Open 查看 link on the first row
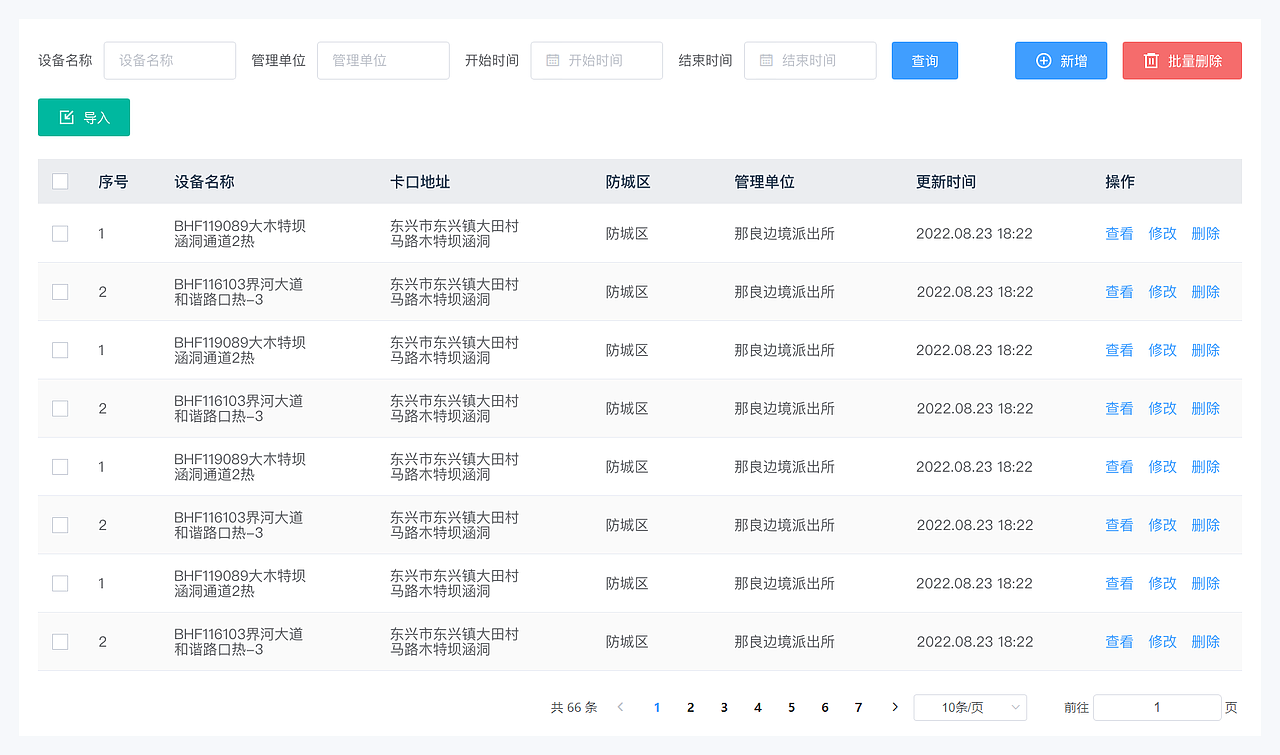 1119,233
